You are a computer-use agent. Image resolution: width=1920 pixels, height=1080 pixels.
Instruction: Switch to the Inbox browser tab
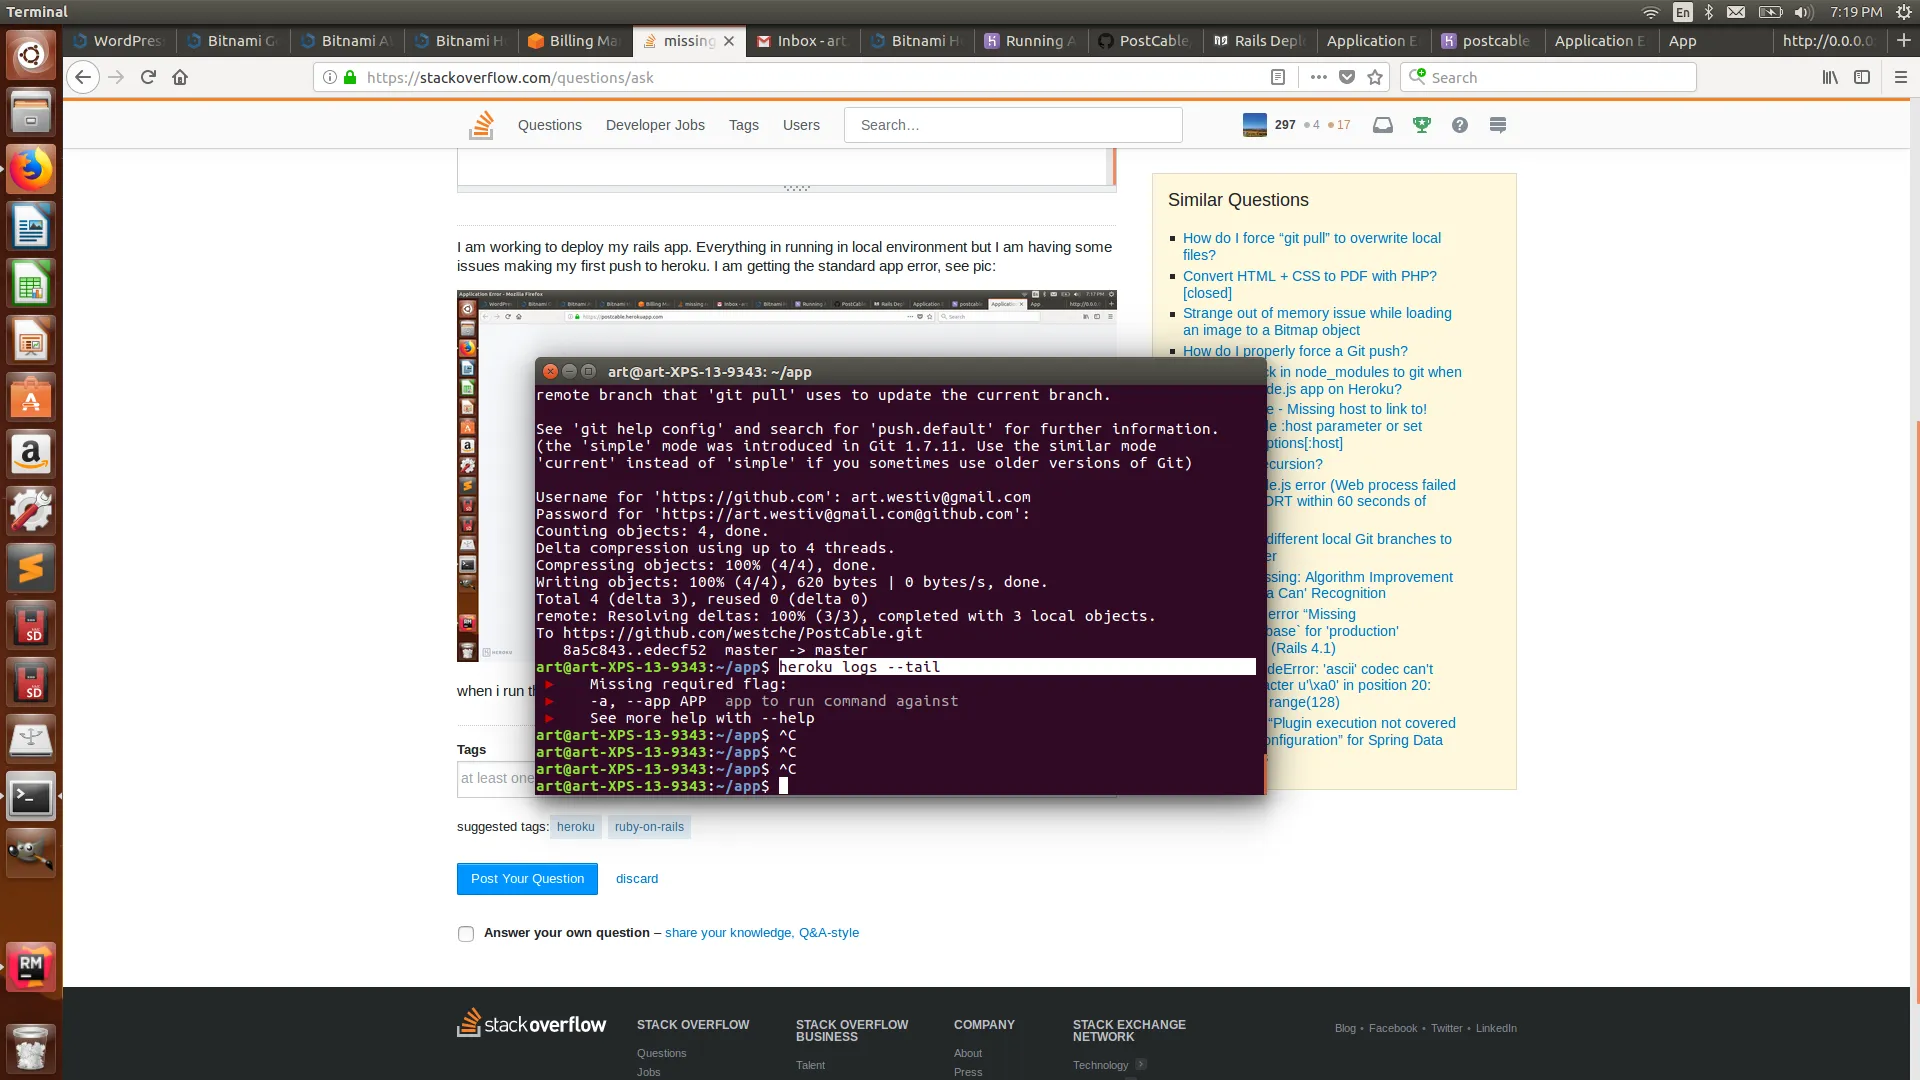pos(802,41)
